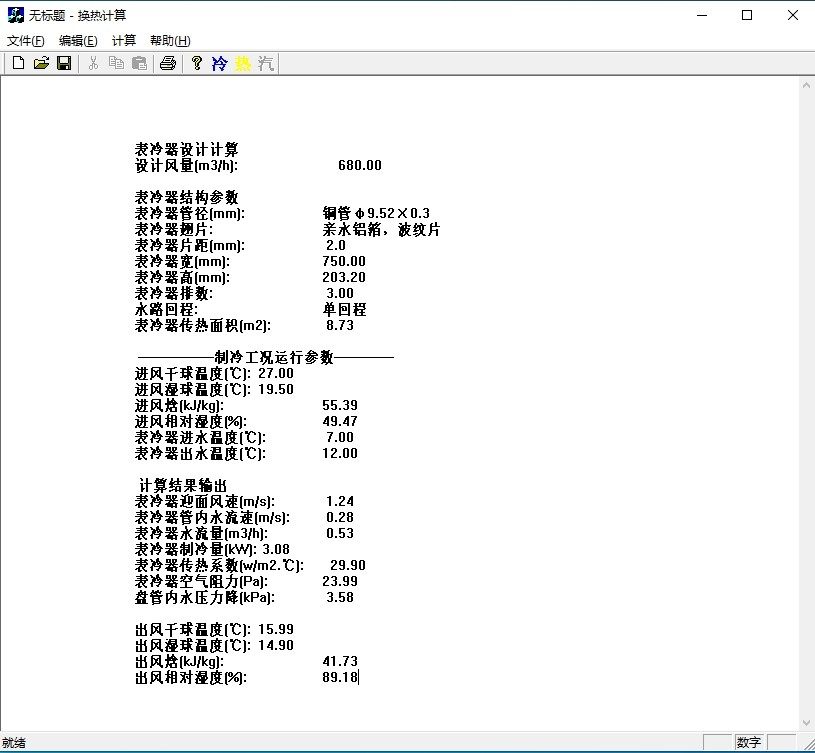815x753 pixels.
Task: Click the coil width value 750.00
Action: point(344,261)
